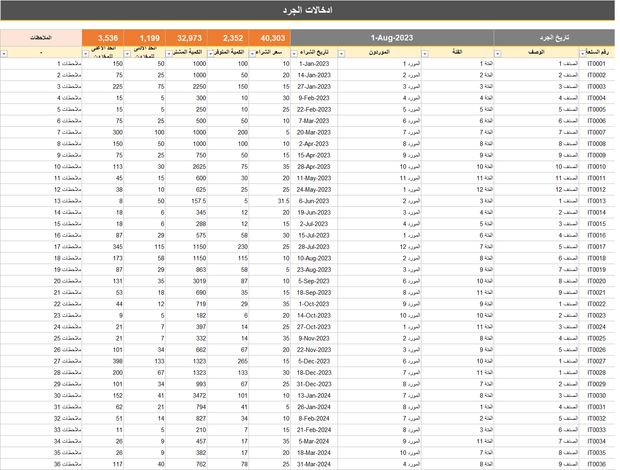Select the inventory date cell 1-Aug-2023

392,38
